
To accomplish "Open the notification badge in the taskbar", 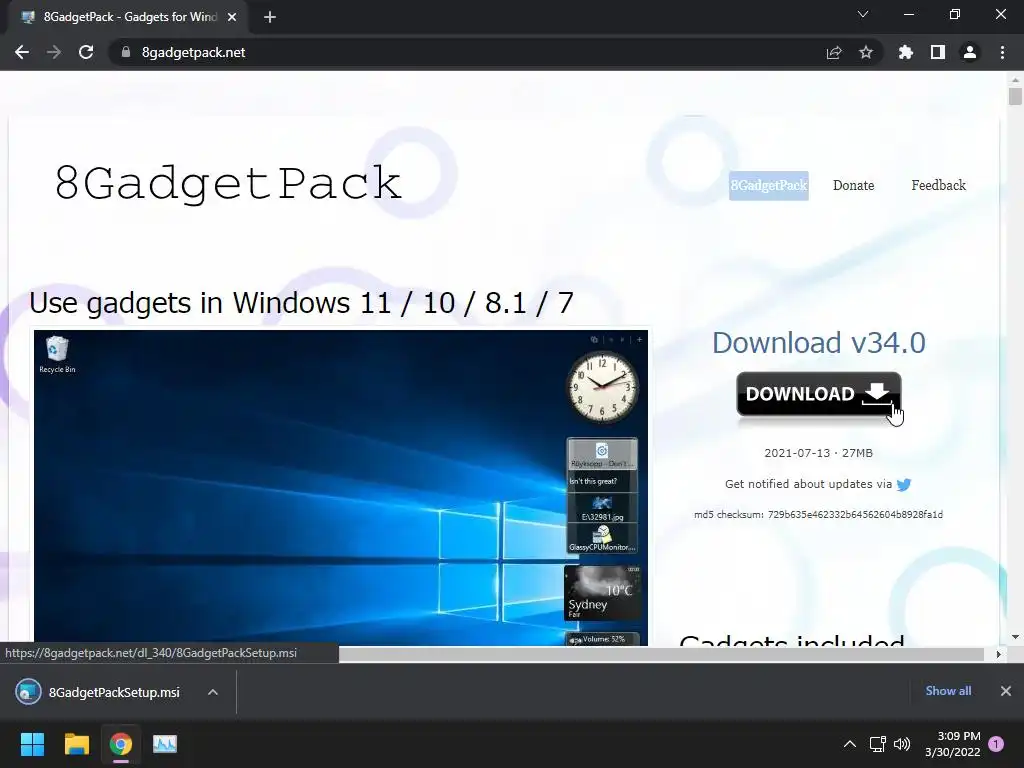I will (x=996, y=744).
